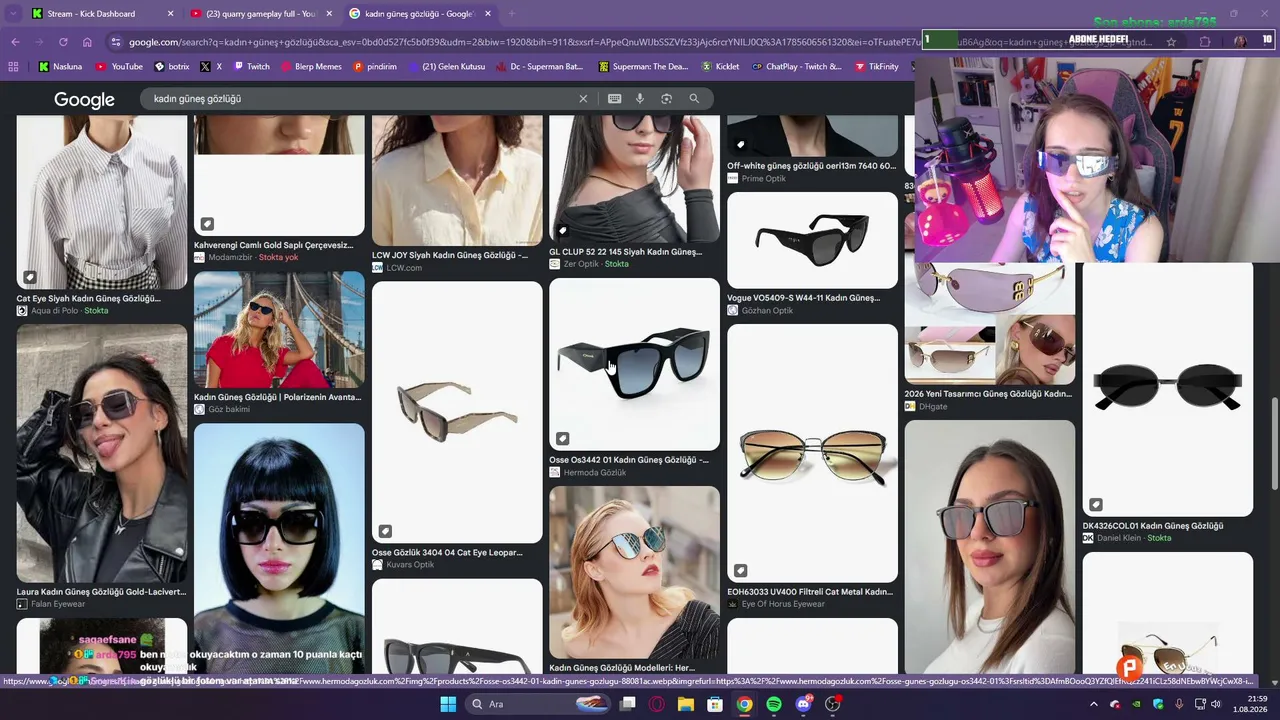
Task: Open Laura Kadın Güneş Gözlüğü Gold-Lacivert image
Action: click(102, 453)
